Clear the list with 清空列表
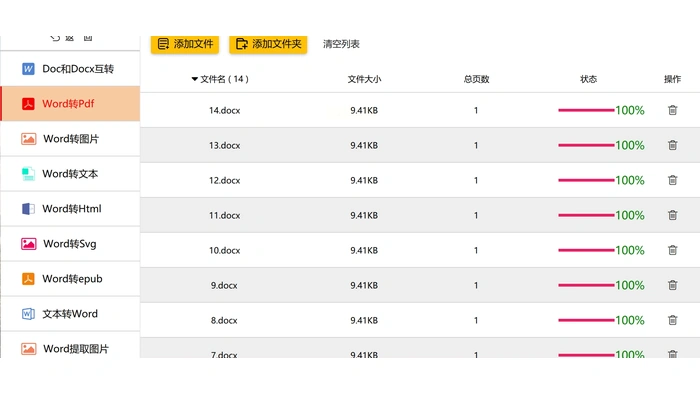 click(341, 44)
